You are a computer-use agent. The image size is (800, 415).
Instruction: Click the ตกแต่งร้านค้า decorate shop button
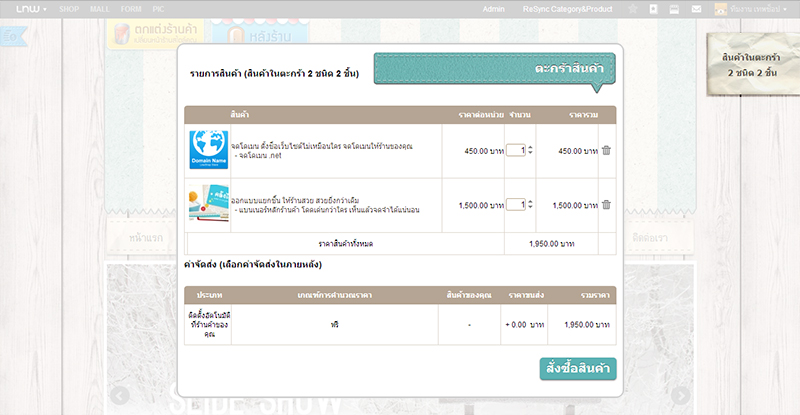tap(155, 34)
